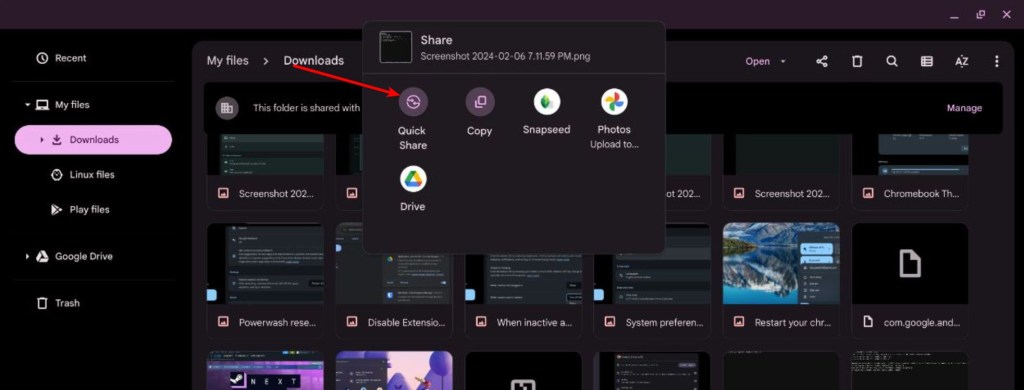Viewport: 1024px width, 390px height.
Task: Expand the Downloads folder arrow
Action: coord(42,140)
